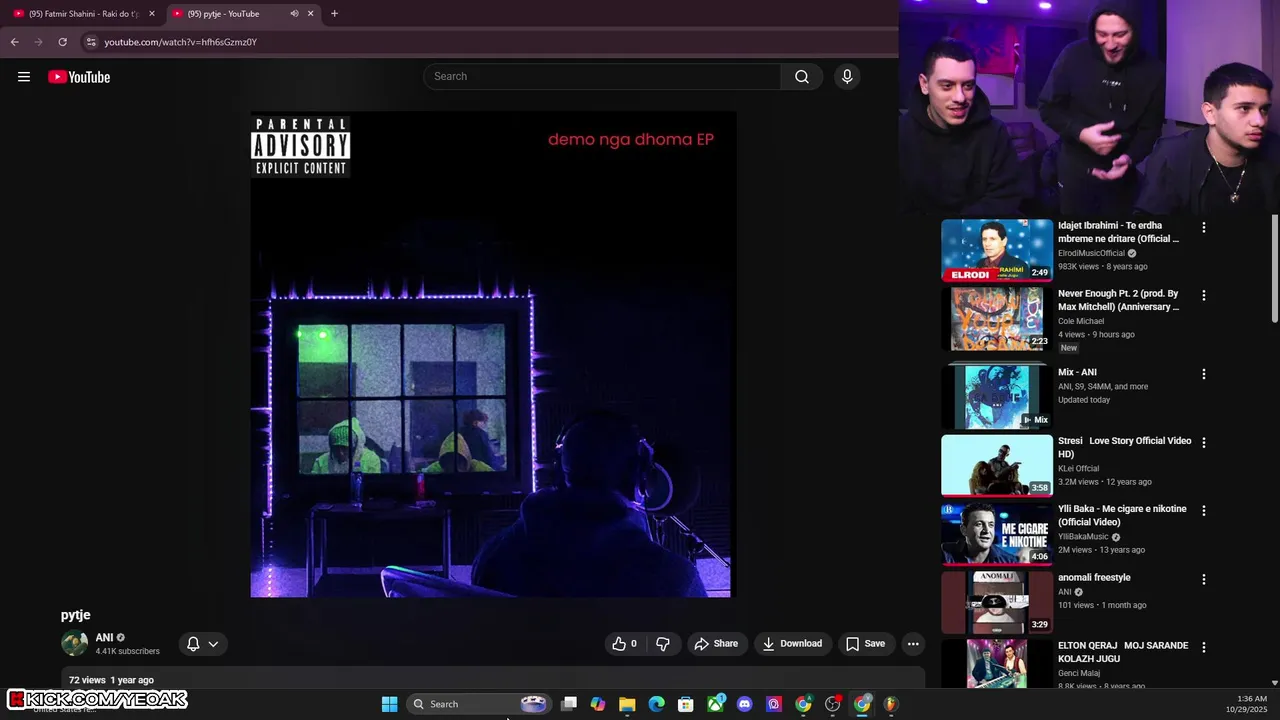Go to the YouTube home logo

click(79, 77)
